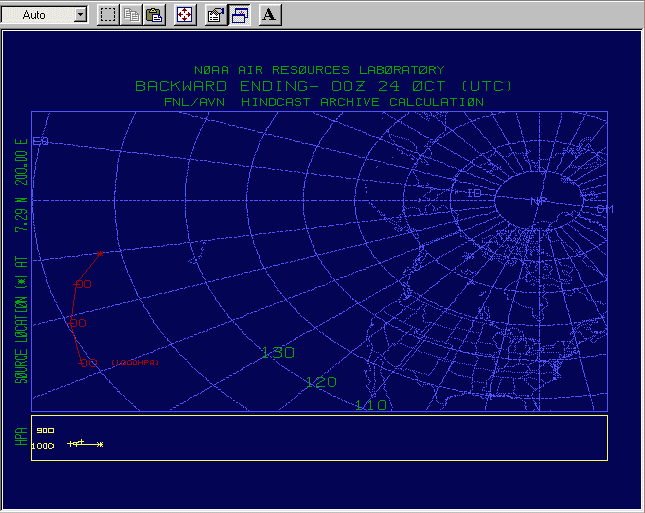Viewport: 645px width, 513px height.
Task: Open the Auto zoom dropdown arrow
Action: point(80,15)
